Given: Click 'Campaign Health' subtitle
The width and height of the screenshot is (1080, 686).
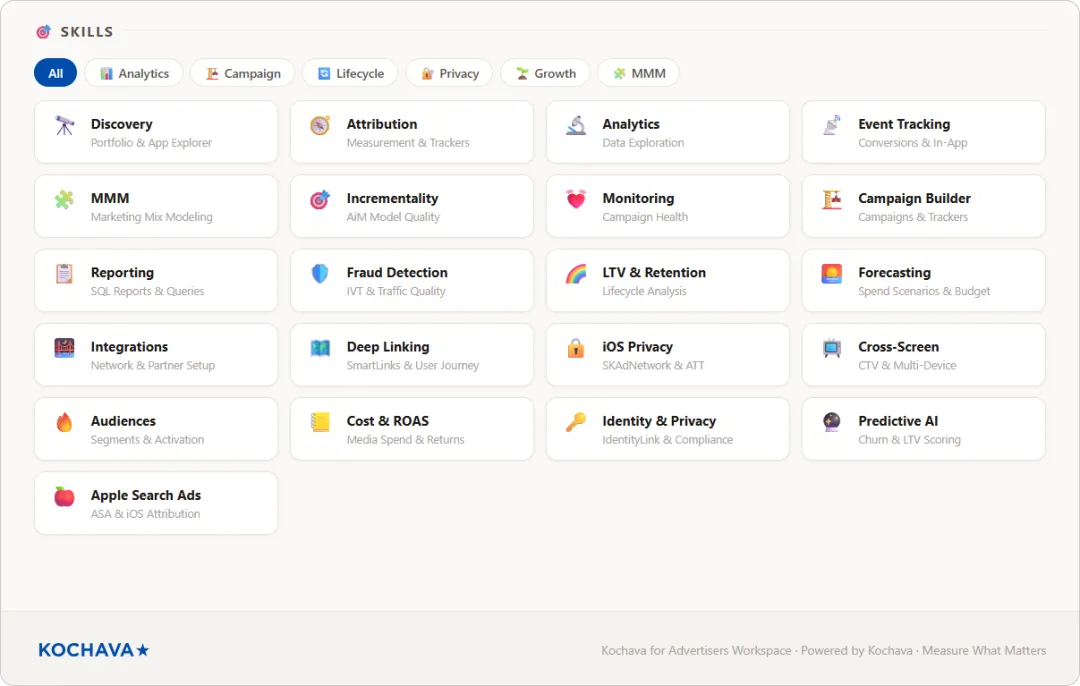Looking at the screenshot, I should [645, 217].
